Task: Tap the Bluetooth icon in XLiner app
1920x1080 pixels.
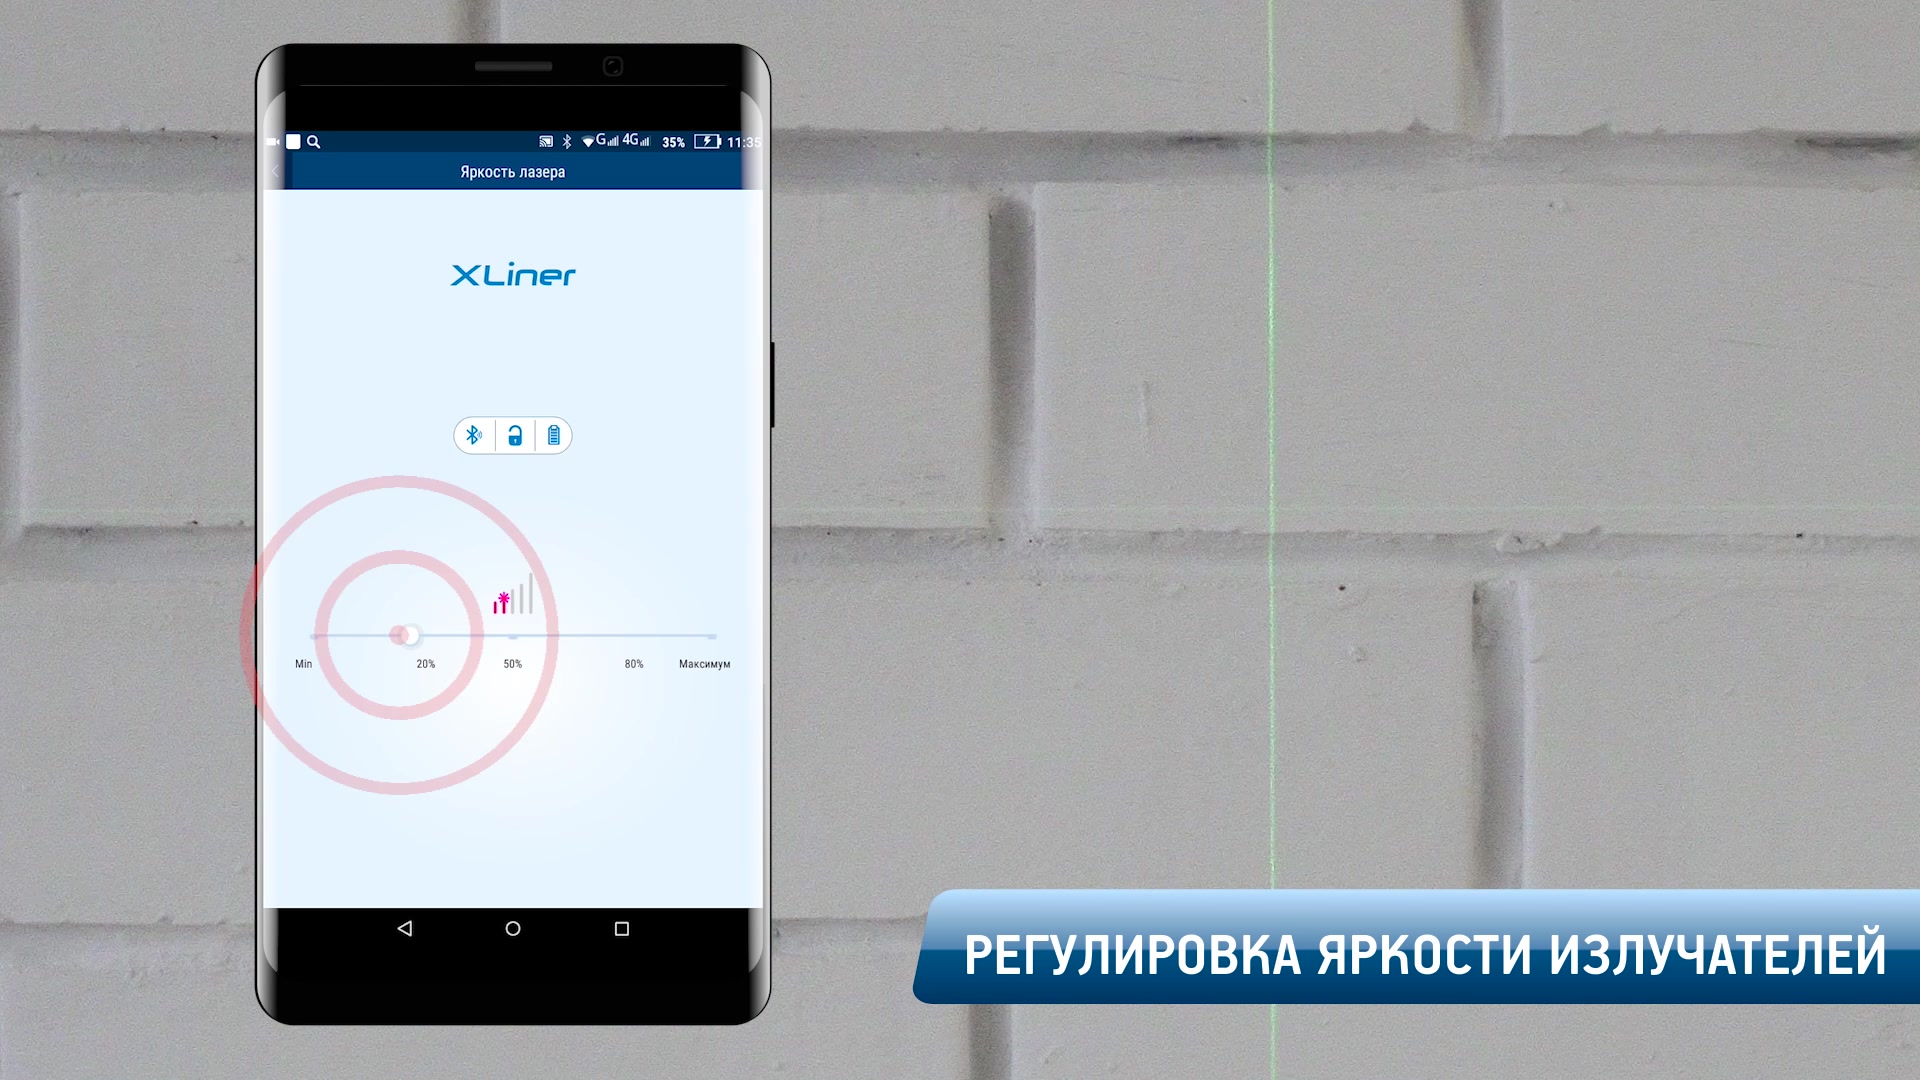Action: point(472,435)
